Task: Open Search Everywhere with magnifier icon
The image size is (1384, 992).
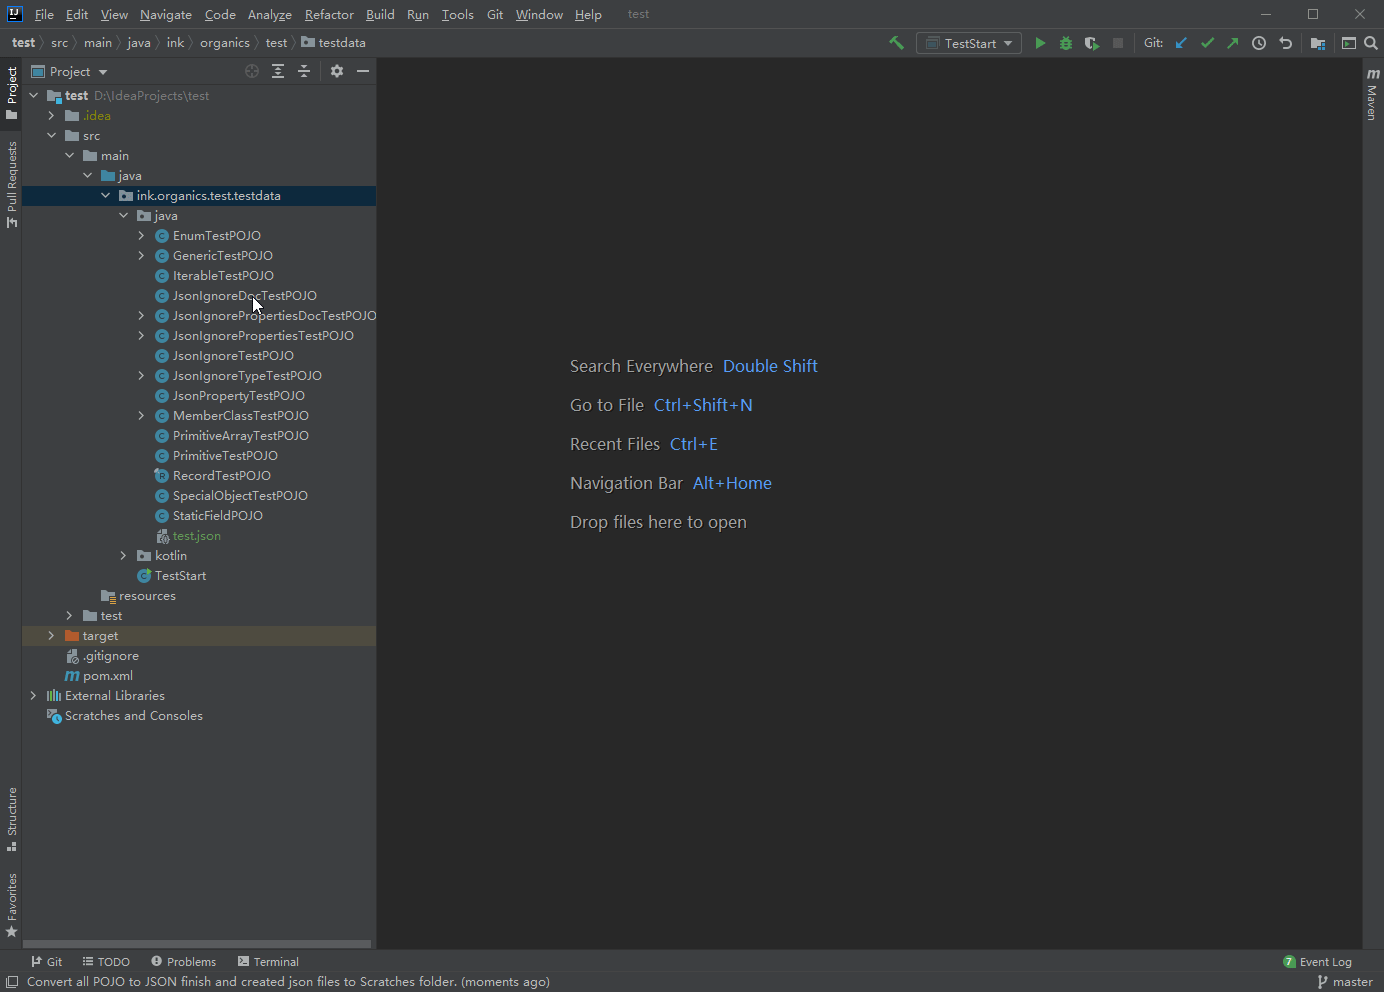Action: pyautogui.click(x=1372, y=43)
